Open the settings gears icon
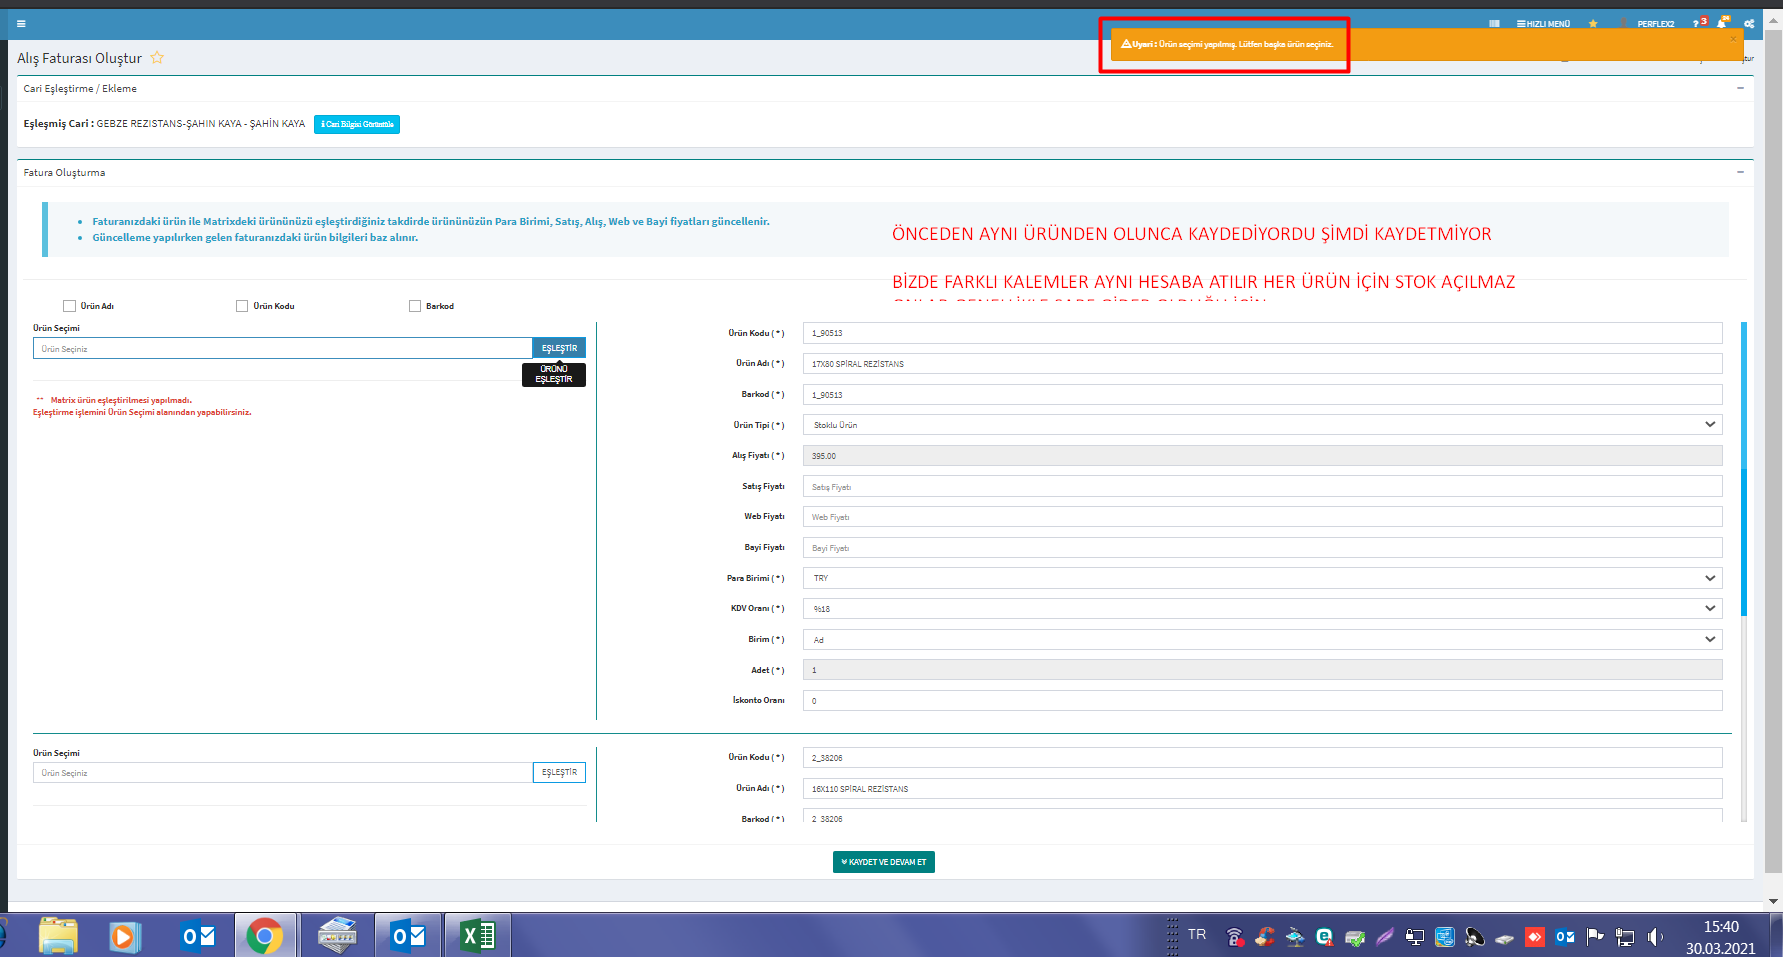 coord(1749,24)
